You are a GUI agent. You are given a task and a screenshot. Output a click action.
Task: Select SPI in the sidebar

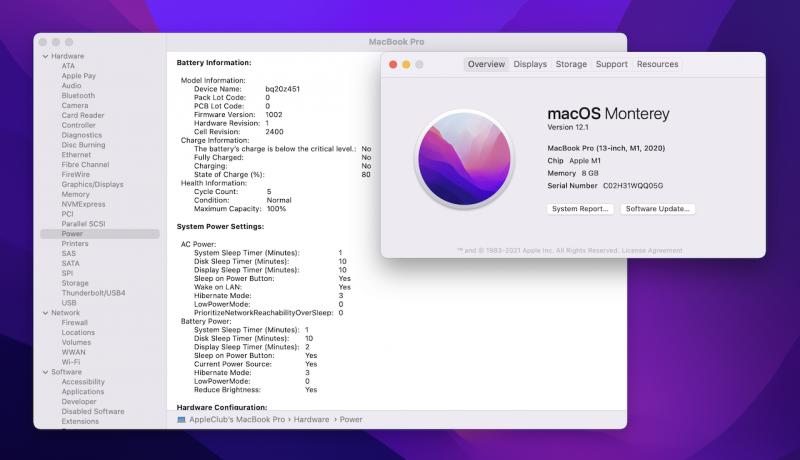click(x=67, y=273)
